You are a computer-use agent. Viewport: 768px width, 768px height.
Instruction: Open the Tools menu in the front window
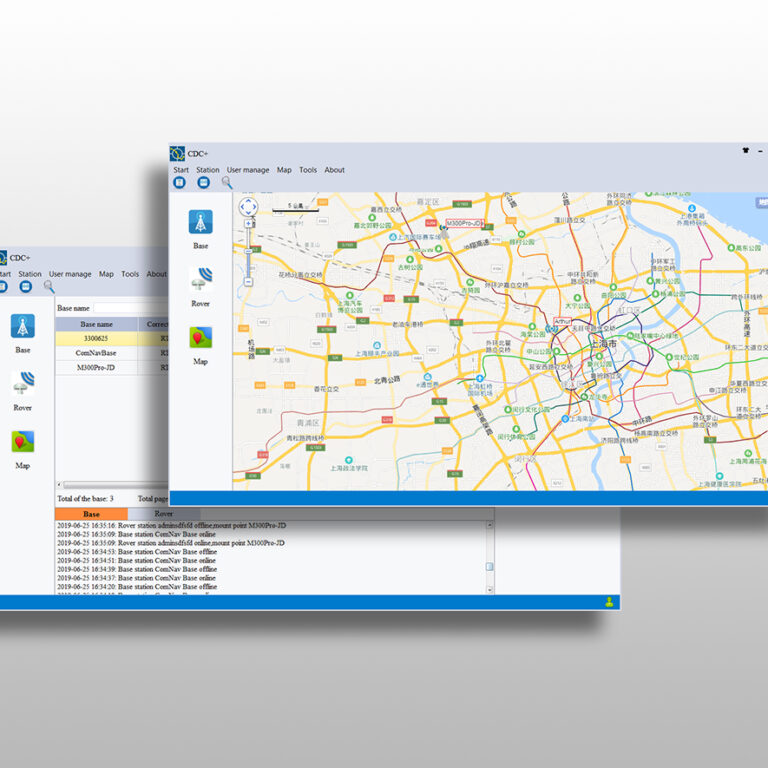coord(308,170)
